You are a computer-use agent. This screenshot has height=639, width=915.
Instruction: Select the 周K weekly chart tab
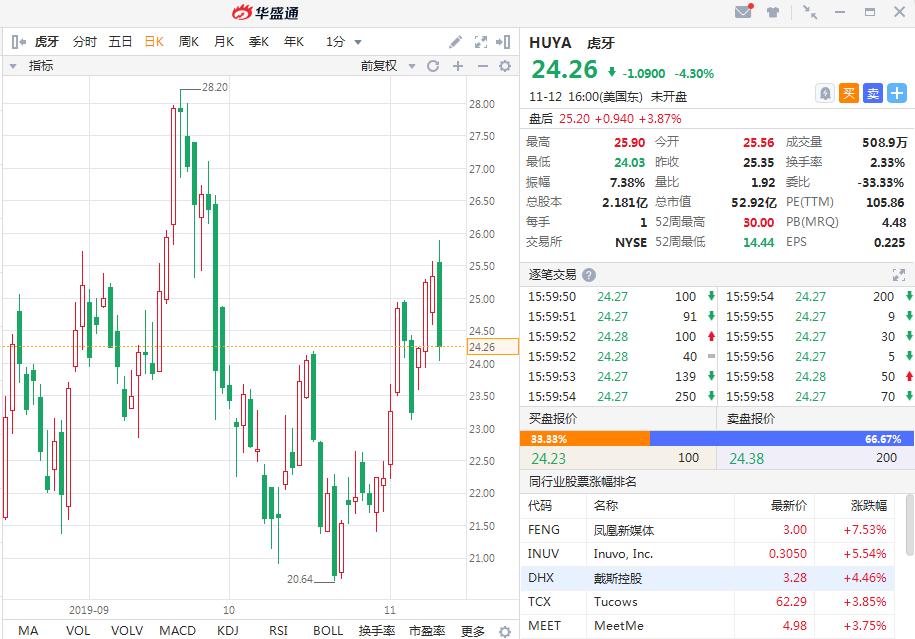188,42
